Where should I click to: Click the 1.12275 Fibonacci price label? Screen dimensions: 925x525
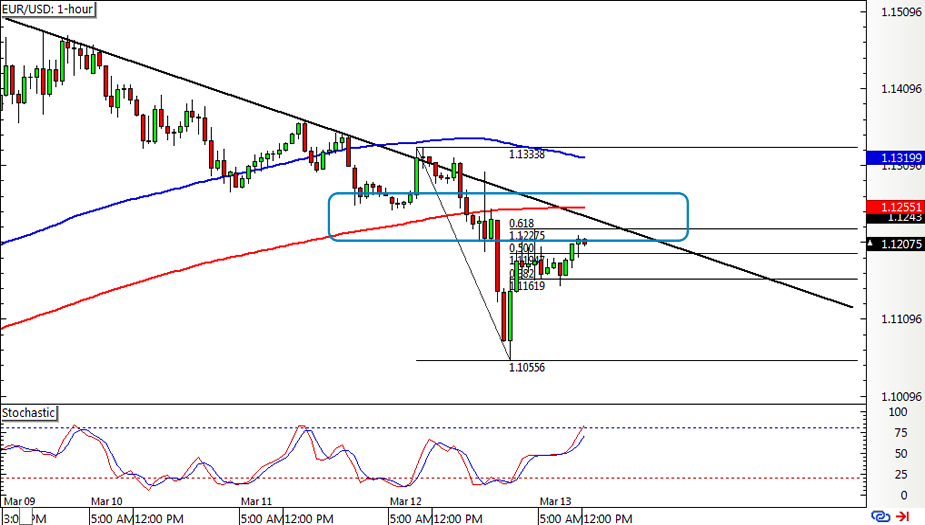[527, 236]
